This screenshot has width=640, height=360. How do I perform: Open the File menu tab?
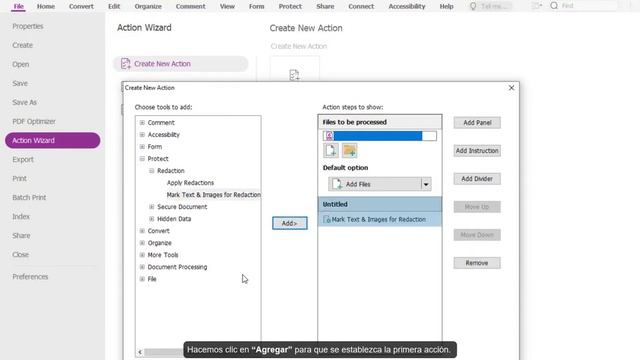pos(18,6)
